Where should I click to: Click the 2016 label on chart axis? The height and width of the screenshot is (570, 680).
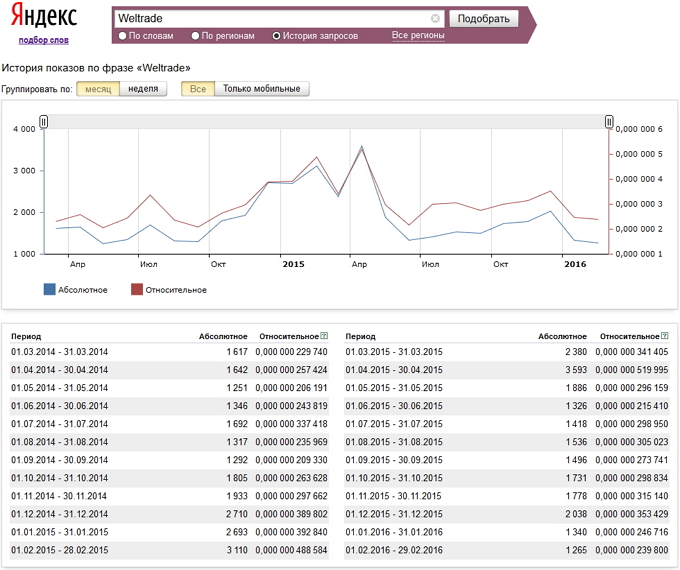[x=575, y=264]
